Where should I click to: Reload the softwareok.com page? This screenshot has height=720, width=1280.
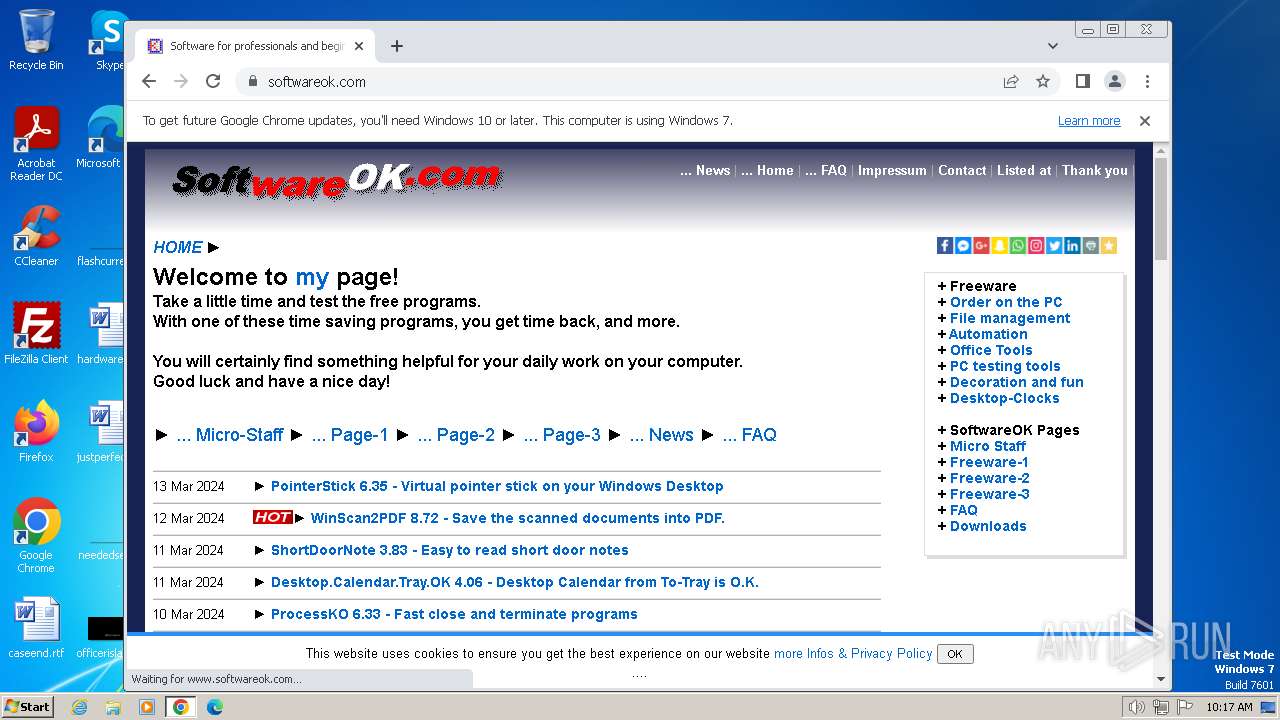213,81
